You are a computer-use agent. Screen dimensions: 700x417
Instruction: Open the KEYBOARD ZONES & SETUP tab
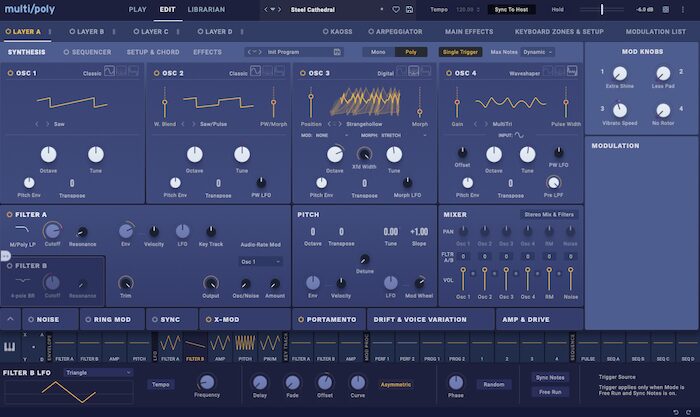point(559,32)
